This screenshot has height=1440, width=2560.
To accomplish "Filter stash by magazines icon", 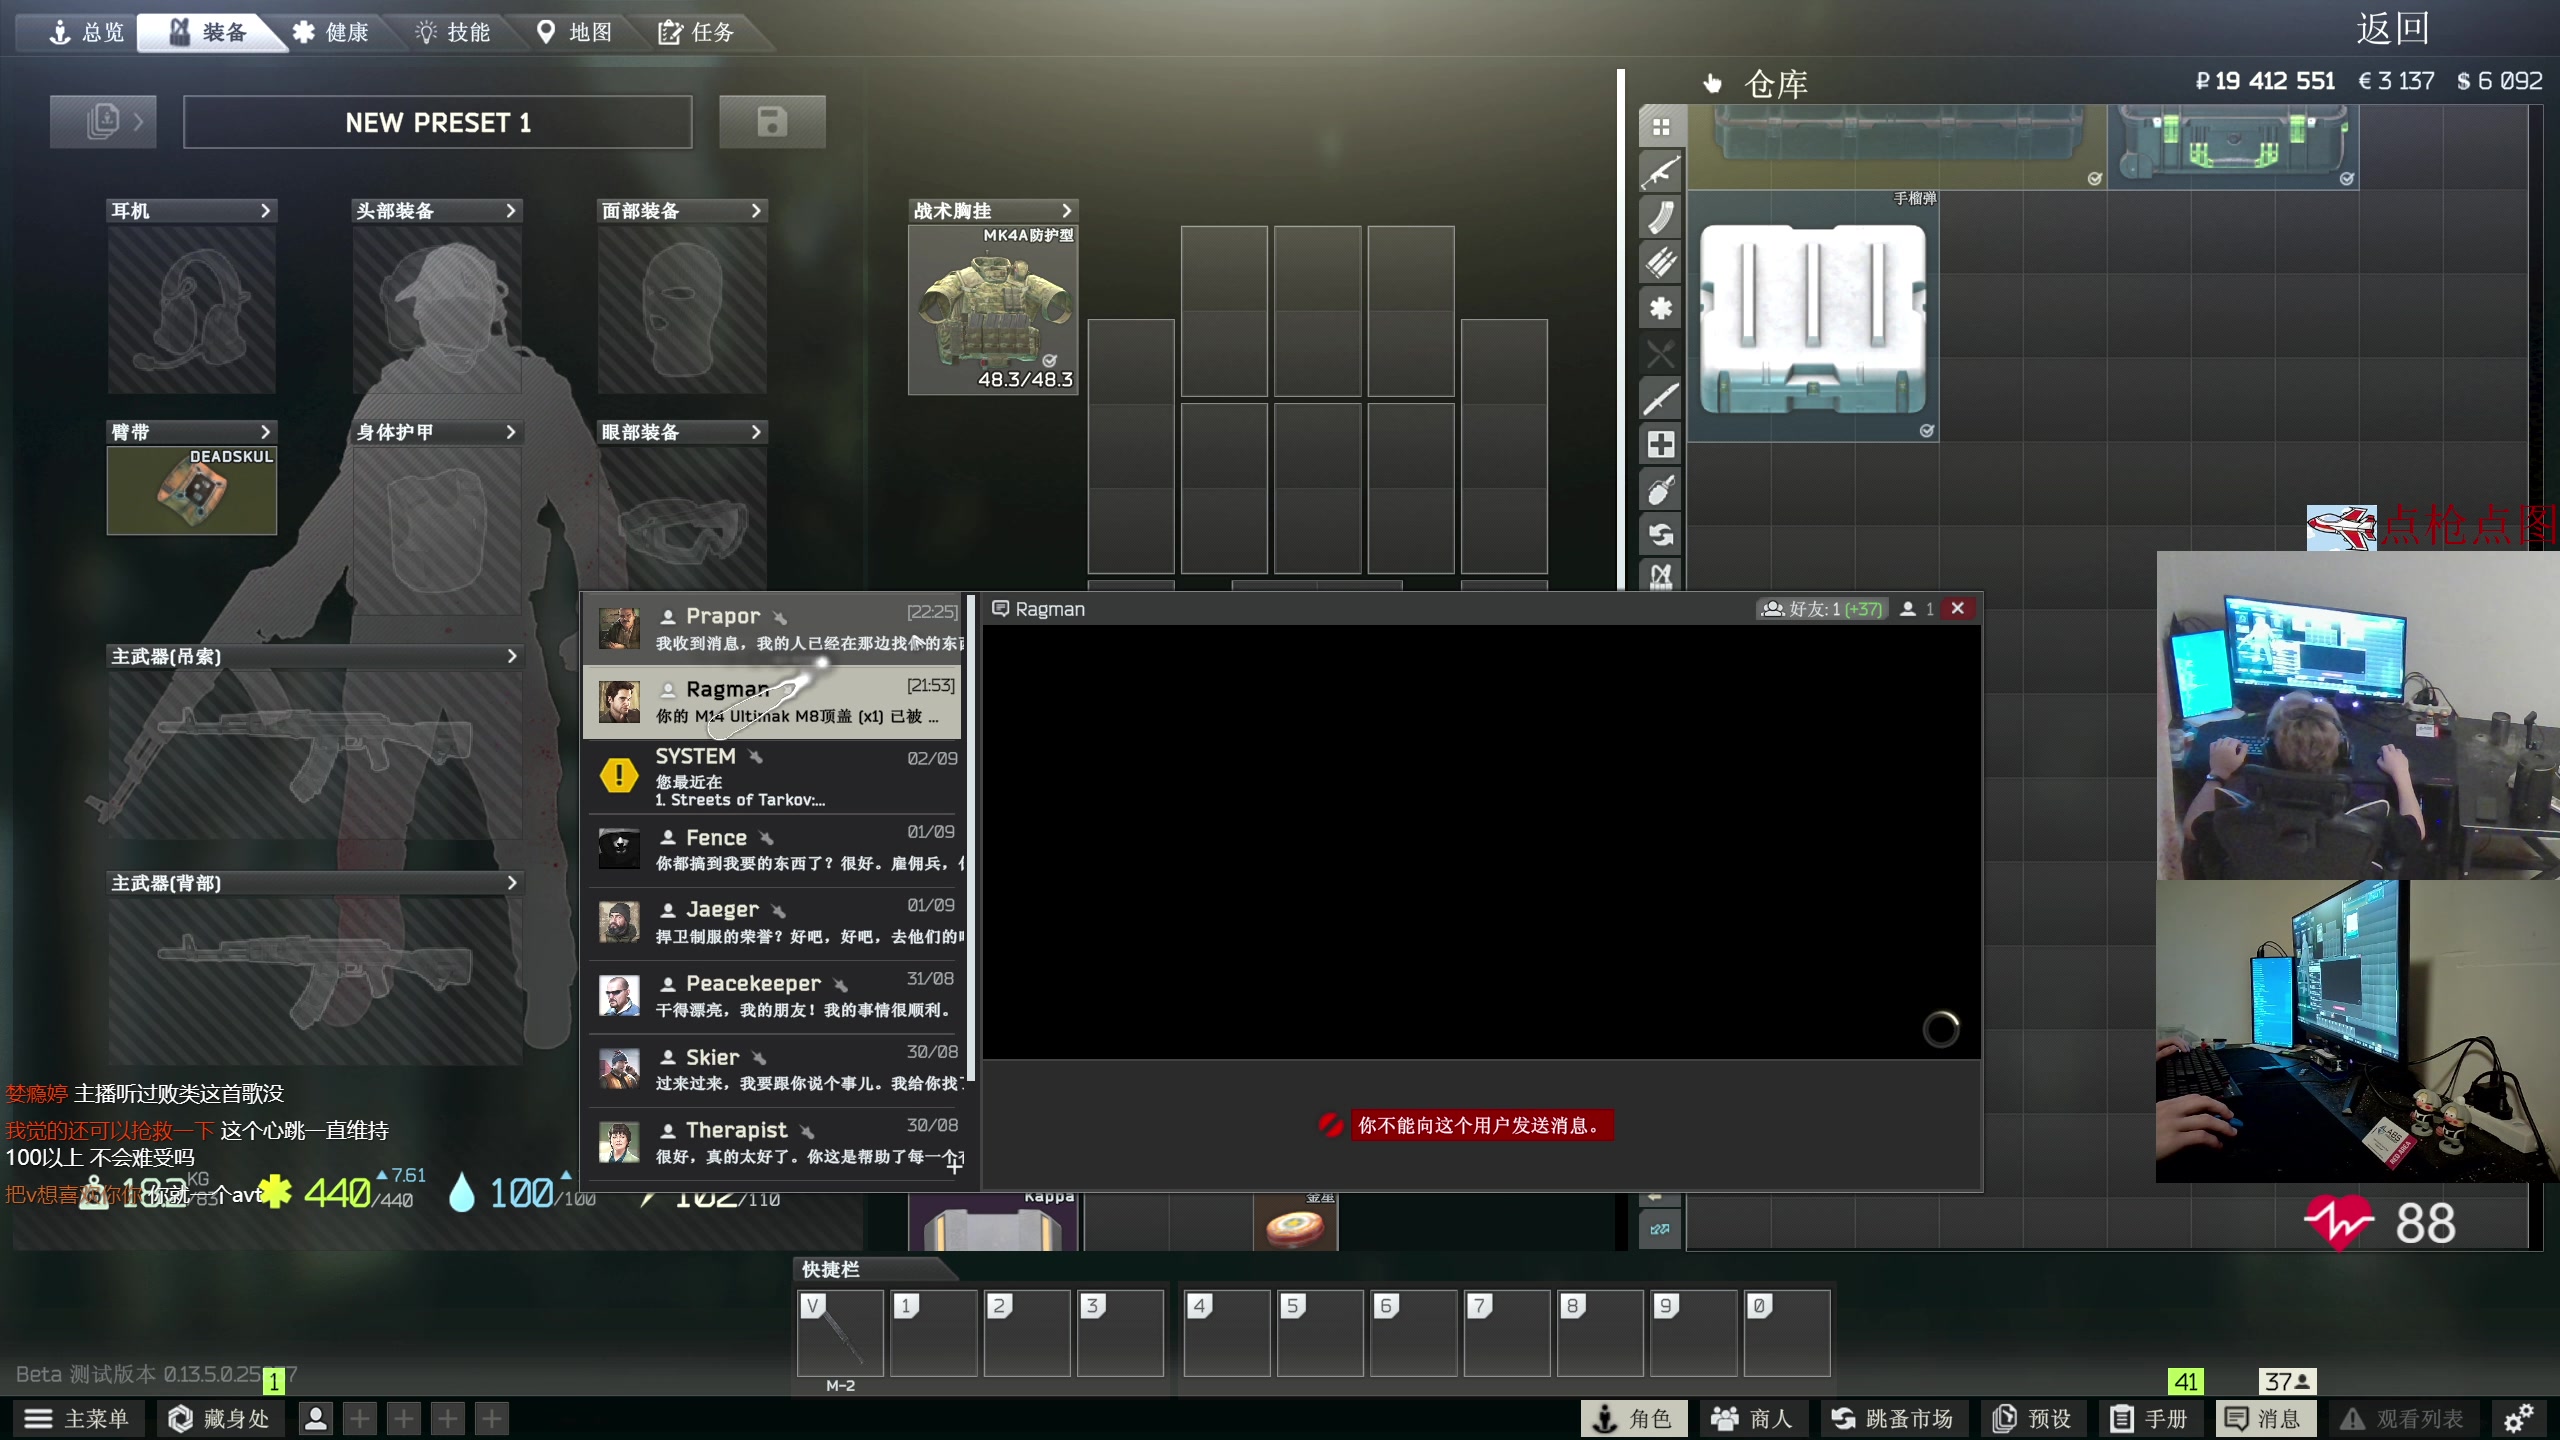I will (x=1661, y=217).
